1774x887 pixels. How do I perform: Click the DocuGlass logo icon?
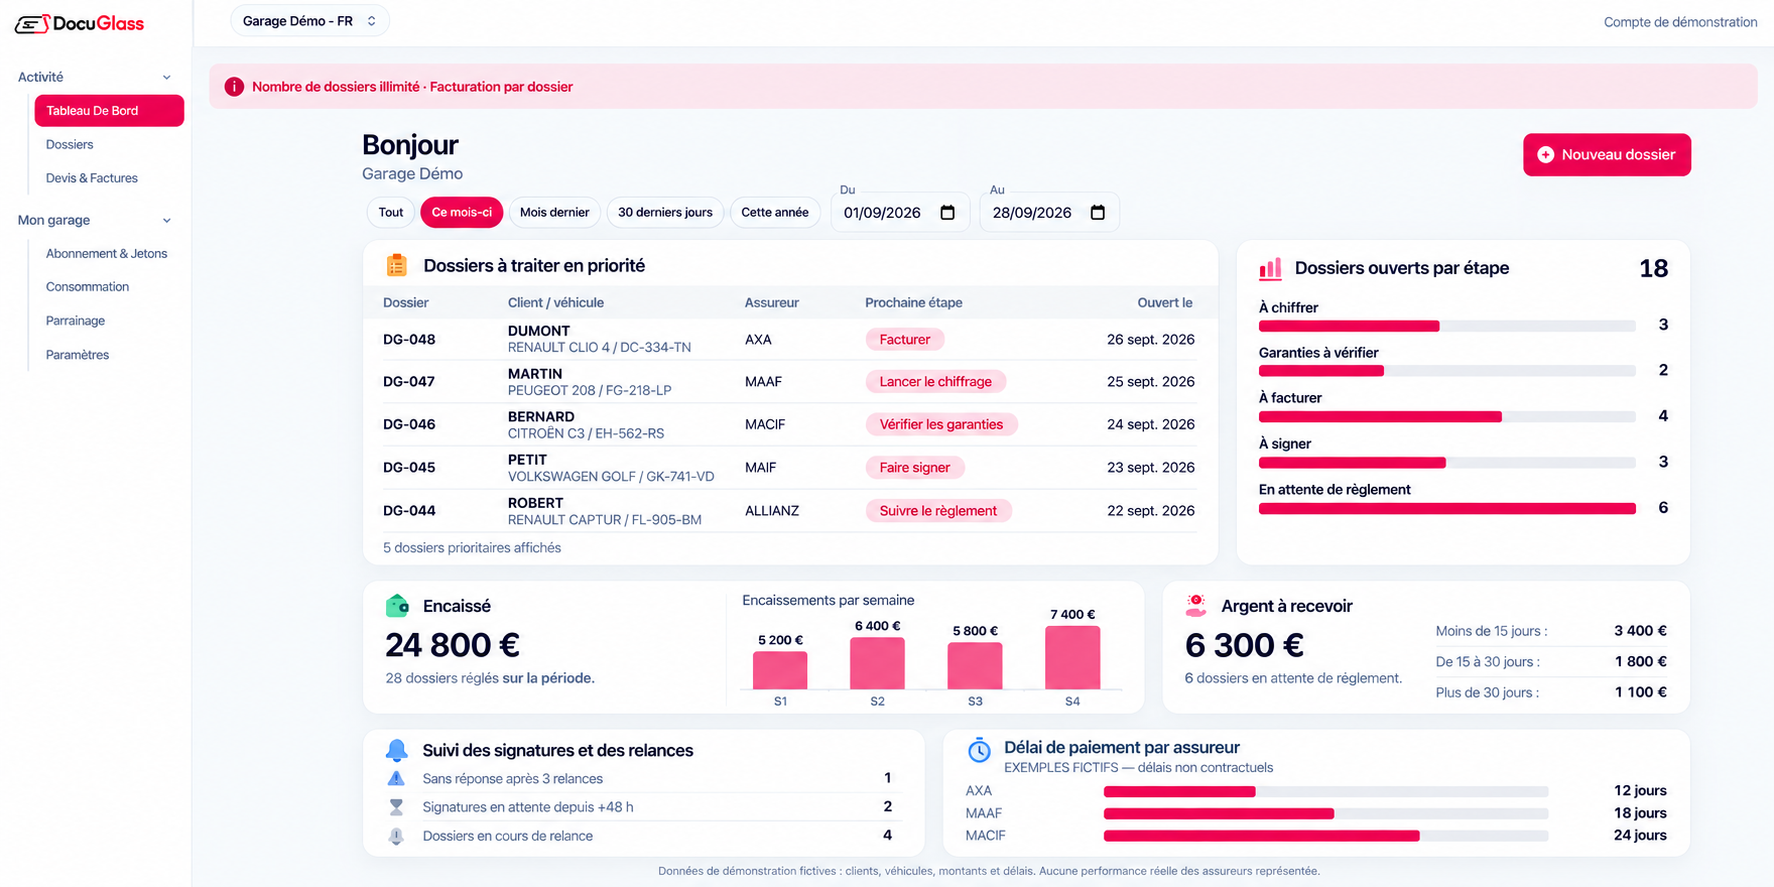pos(31,24)
